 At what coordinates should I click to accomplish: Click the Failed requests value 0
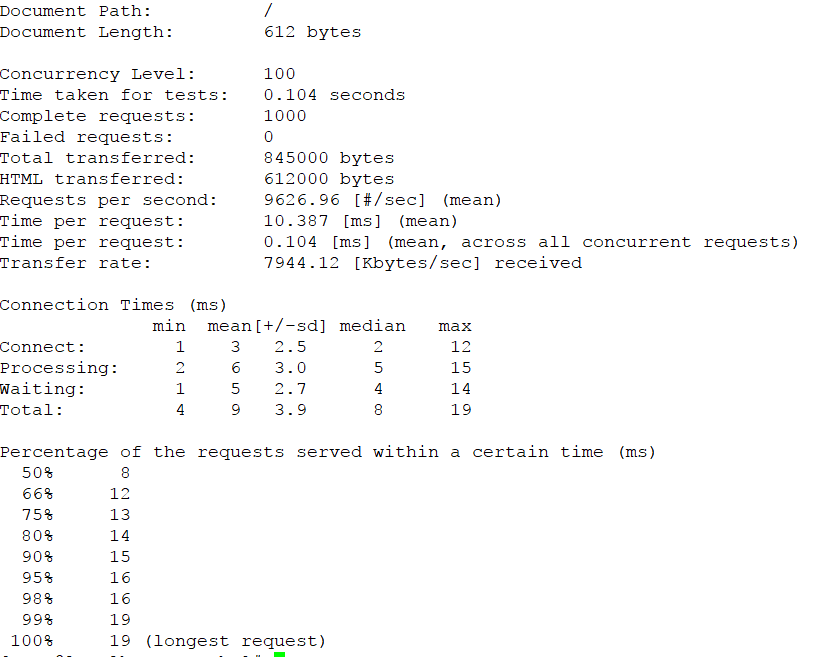[268, 137]
